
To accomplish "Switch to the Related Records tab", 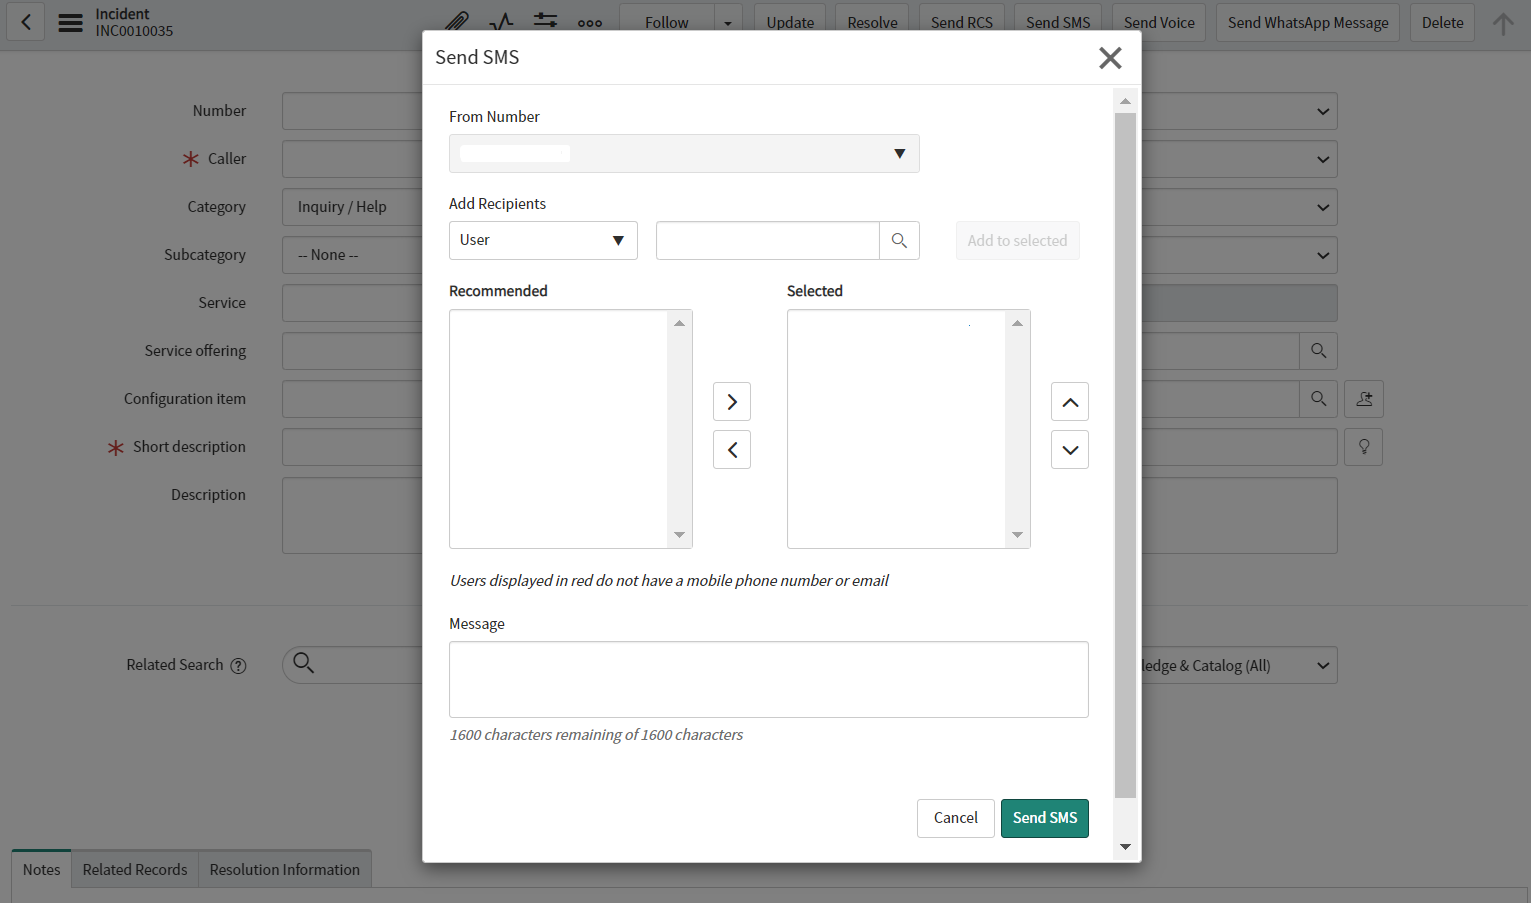I will [135, 870].
